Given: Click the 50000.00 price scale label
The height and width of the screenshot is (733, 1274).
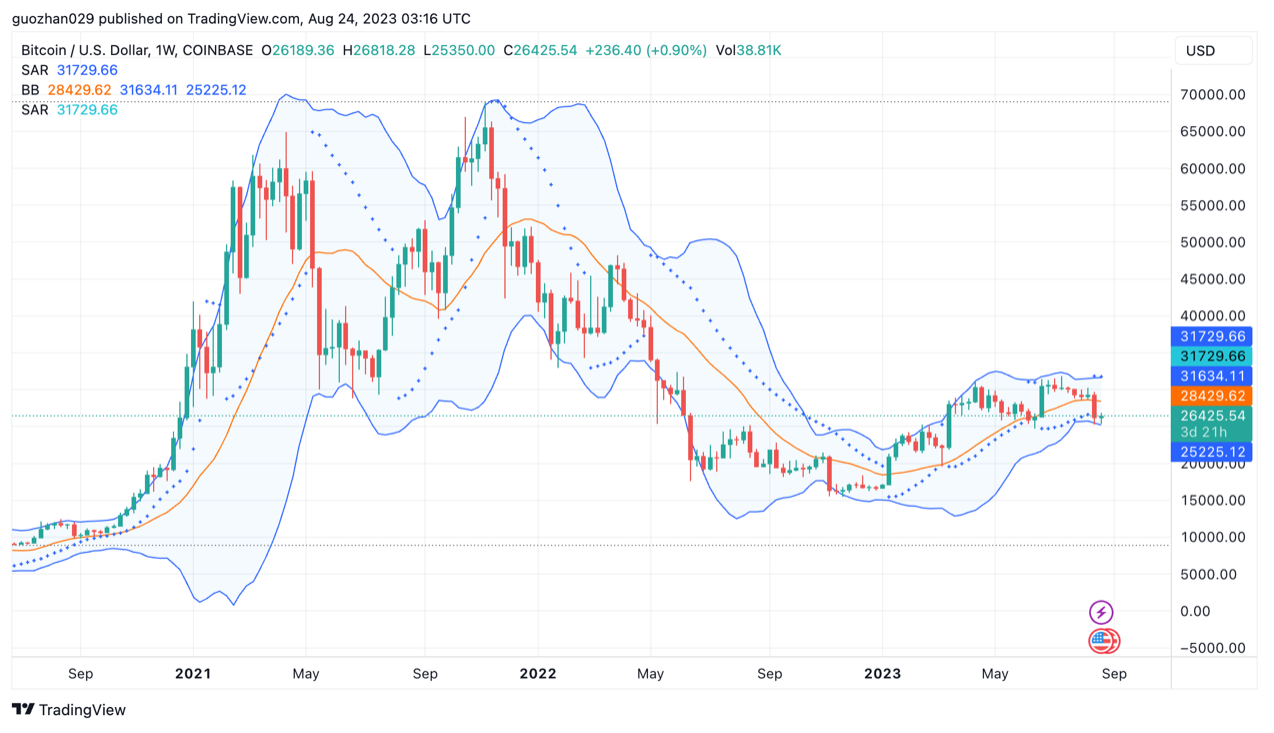Looking at the screenshot, I should pos(1213,242).
